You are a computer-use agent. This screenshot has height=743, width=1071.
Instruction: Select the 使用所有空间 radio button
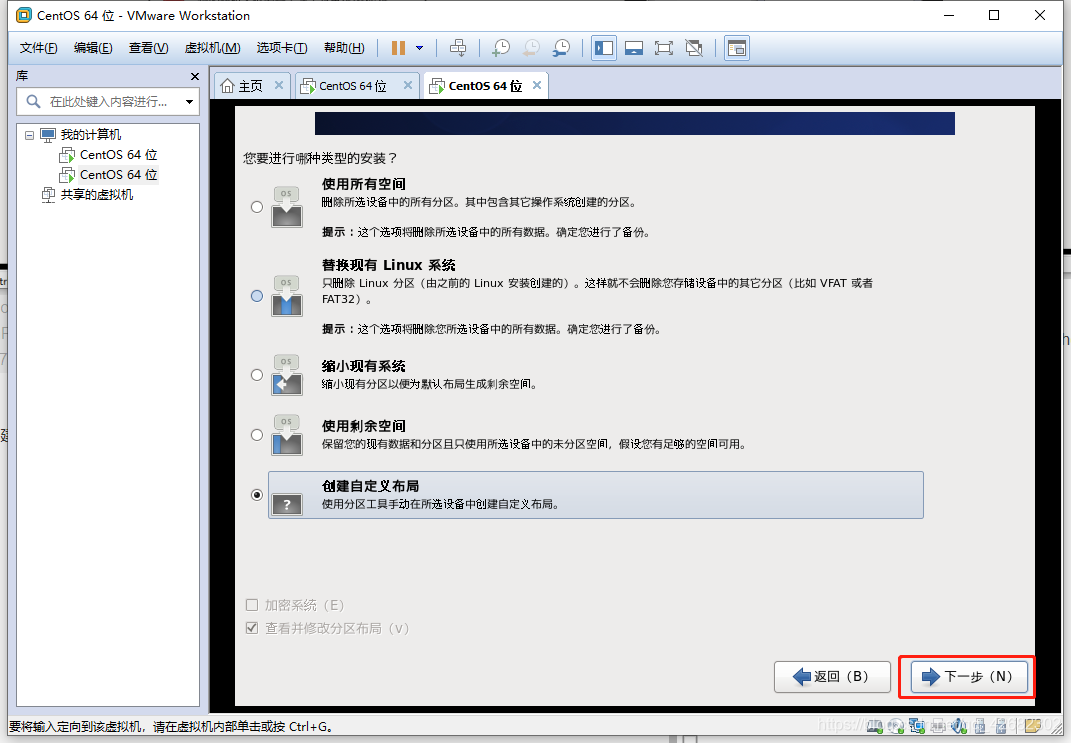257,207
